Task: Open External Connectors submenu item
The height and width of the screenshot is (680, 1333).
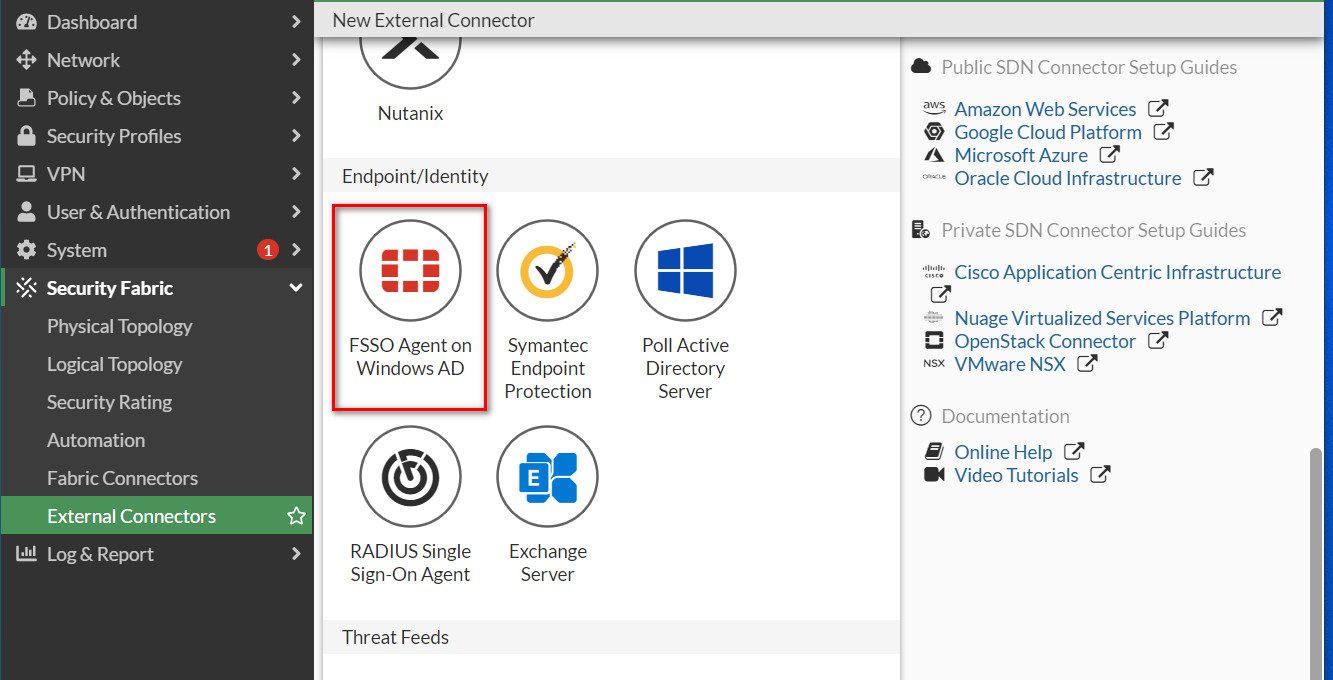Action: (156, 516)
